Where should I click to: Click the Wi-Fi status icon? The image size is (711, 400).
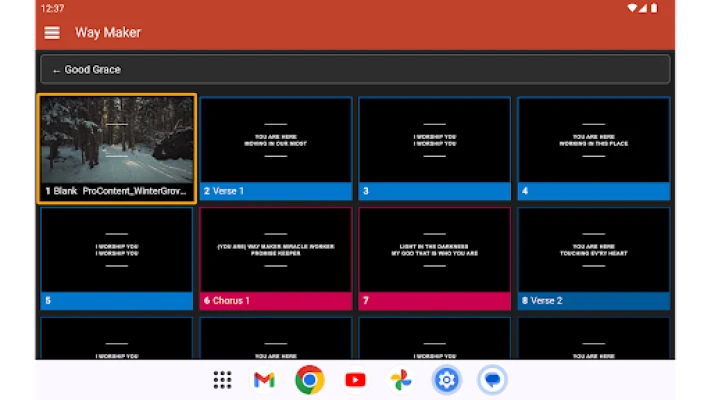tap(632, 8)
